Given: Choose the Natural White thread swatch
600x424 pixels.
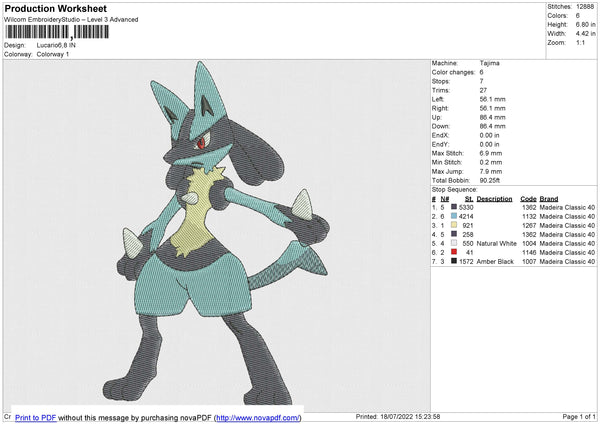Looking at the screenshot, I should (454, 243).
